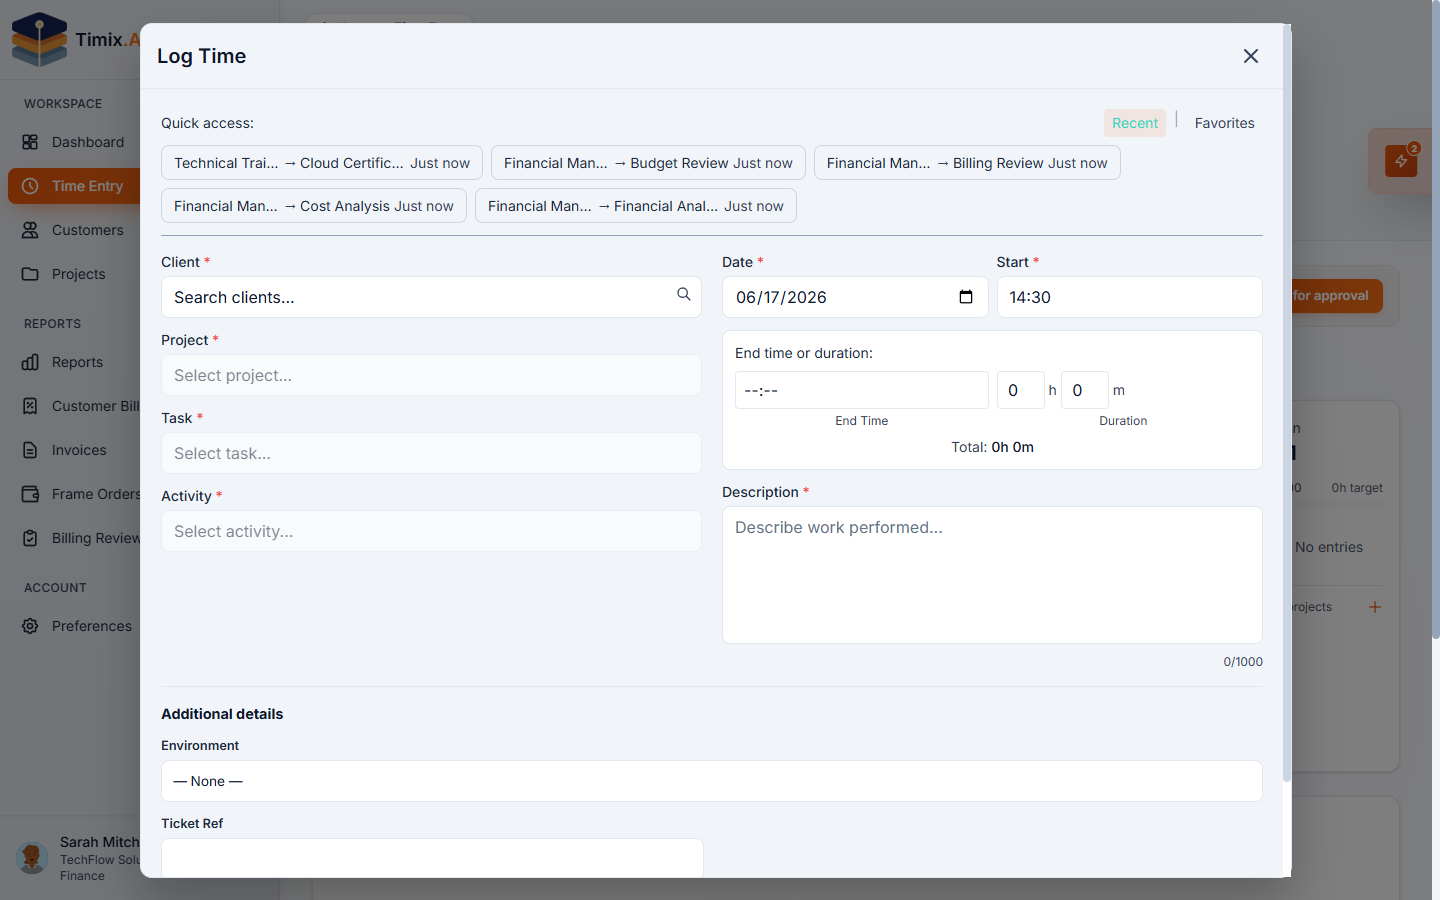1440x900 pixels.
Task: Select the Cost Analysis quick entry
Action: tap(314, 206)
